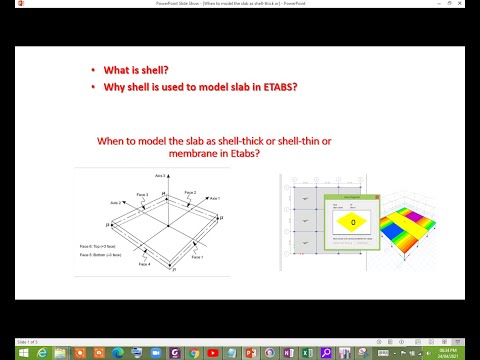
Task: Click the Slide 1 of 5 status indicator
Action: click(x=27, y=342)
